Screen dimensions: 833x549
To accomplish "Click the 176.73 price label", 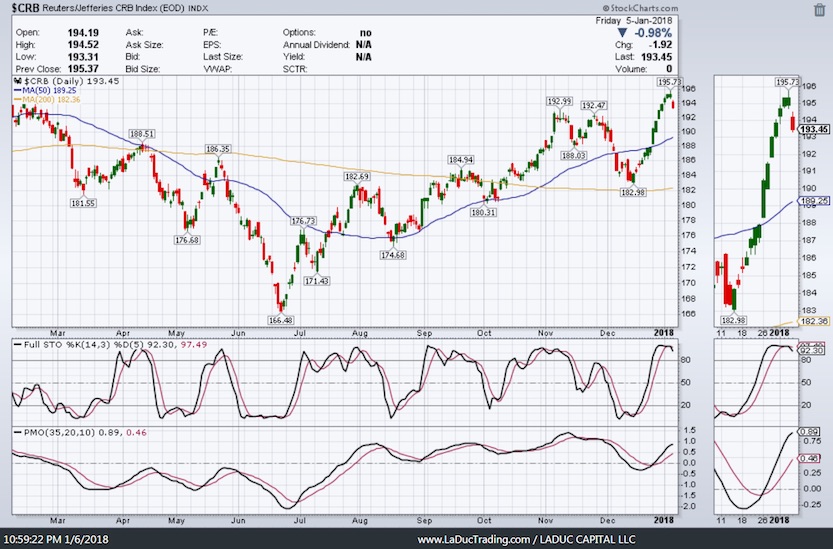I will click(x=303, y=221).
